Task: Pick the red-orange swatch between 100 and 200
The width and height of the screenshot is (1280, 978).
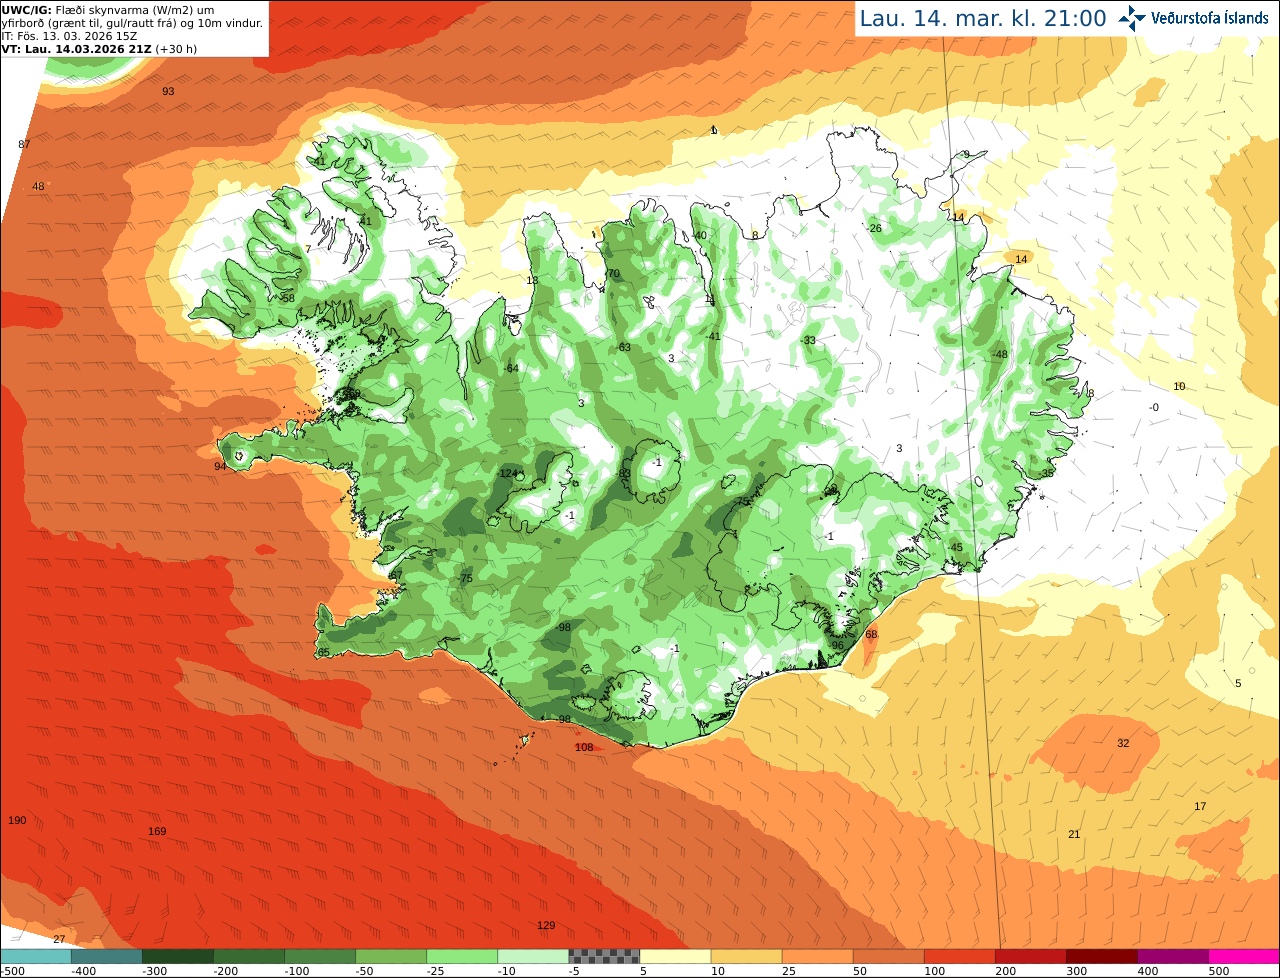Action: (x=959, y=956)
